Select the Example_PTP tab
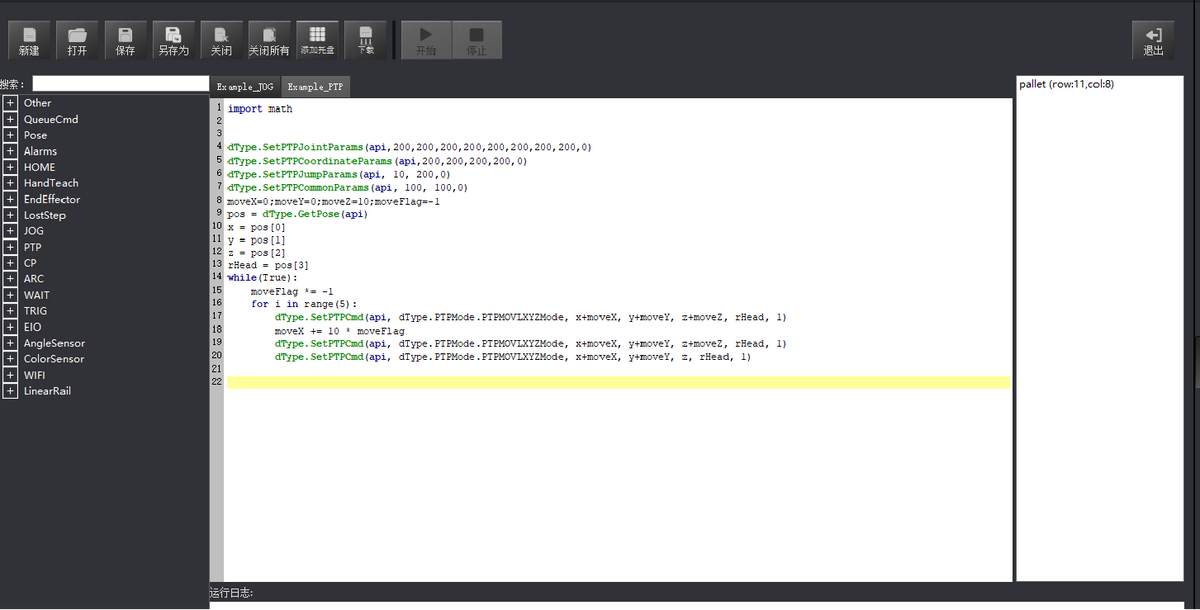This screenshot has width=1200, height=610. [315, 87]
